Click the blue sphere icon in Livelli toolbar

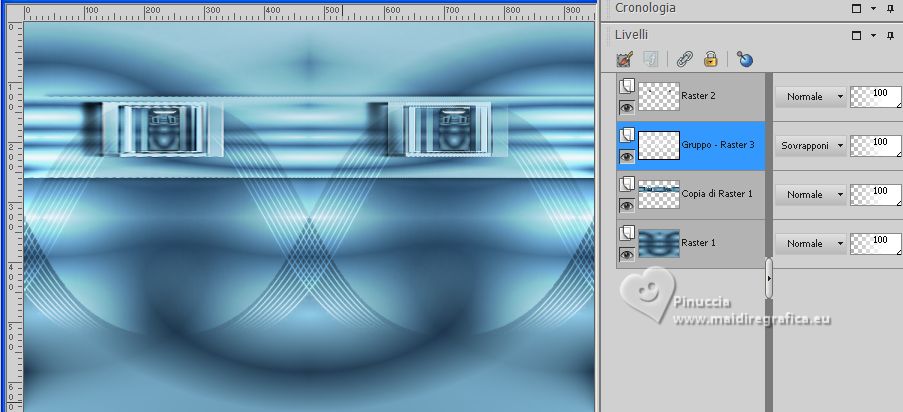pos(745,59)
